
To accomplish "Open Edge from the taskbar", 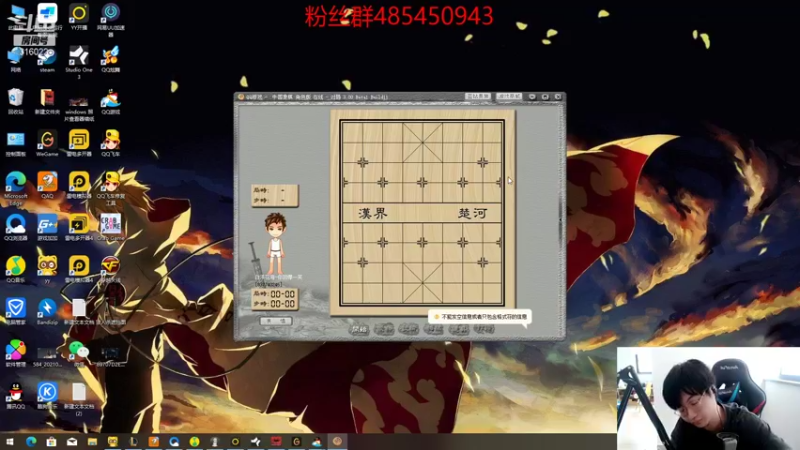I will [31, 441].
